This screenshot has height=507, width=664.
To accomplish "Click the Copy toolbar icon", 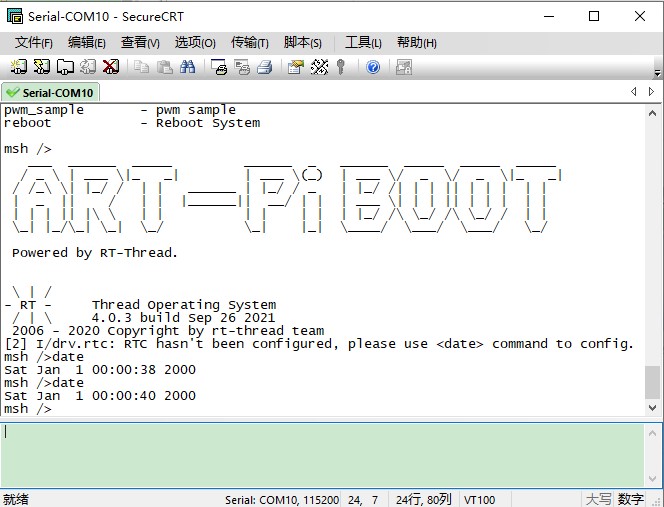I will click(141, 67).
